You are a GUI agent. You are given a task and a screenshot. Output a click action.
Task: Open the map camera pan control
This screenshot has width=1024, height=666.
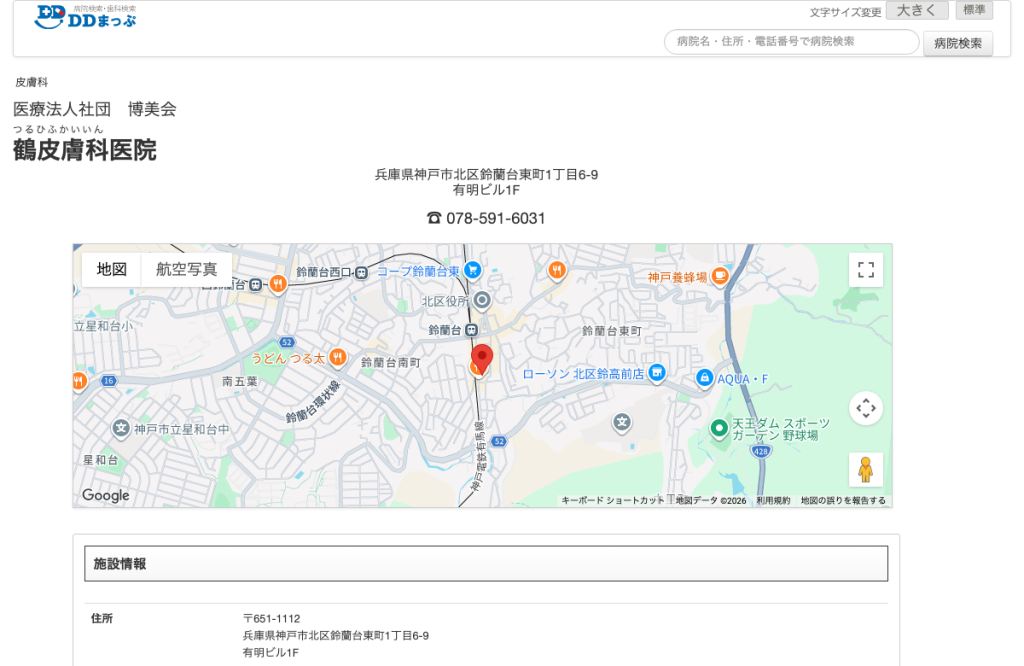pos(866,408)
